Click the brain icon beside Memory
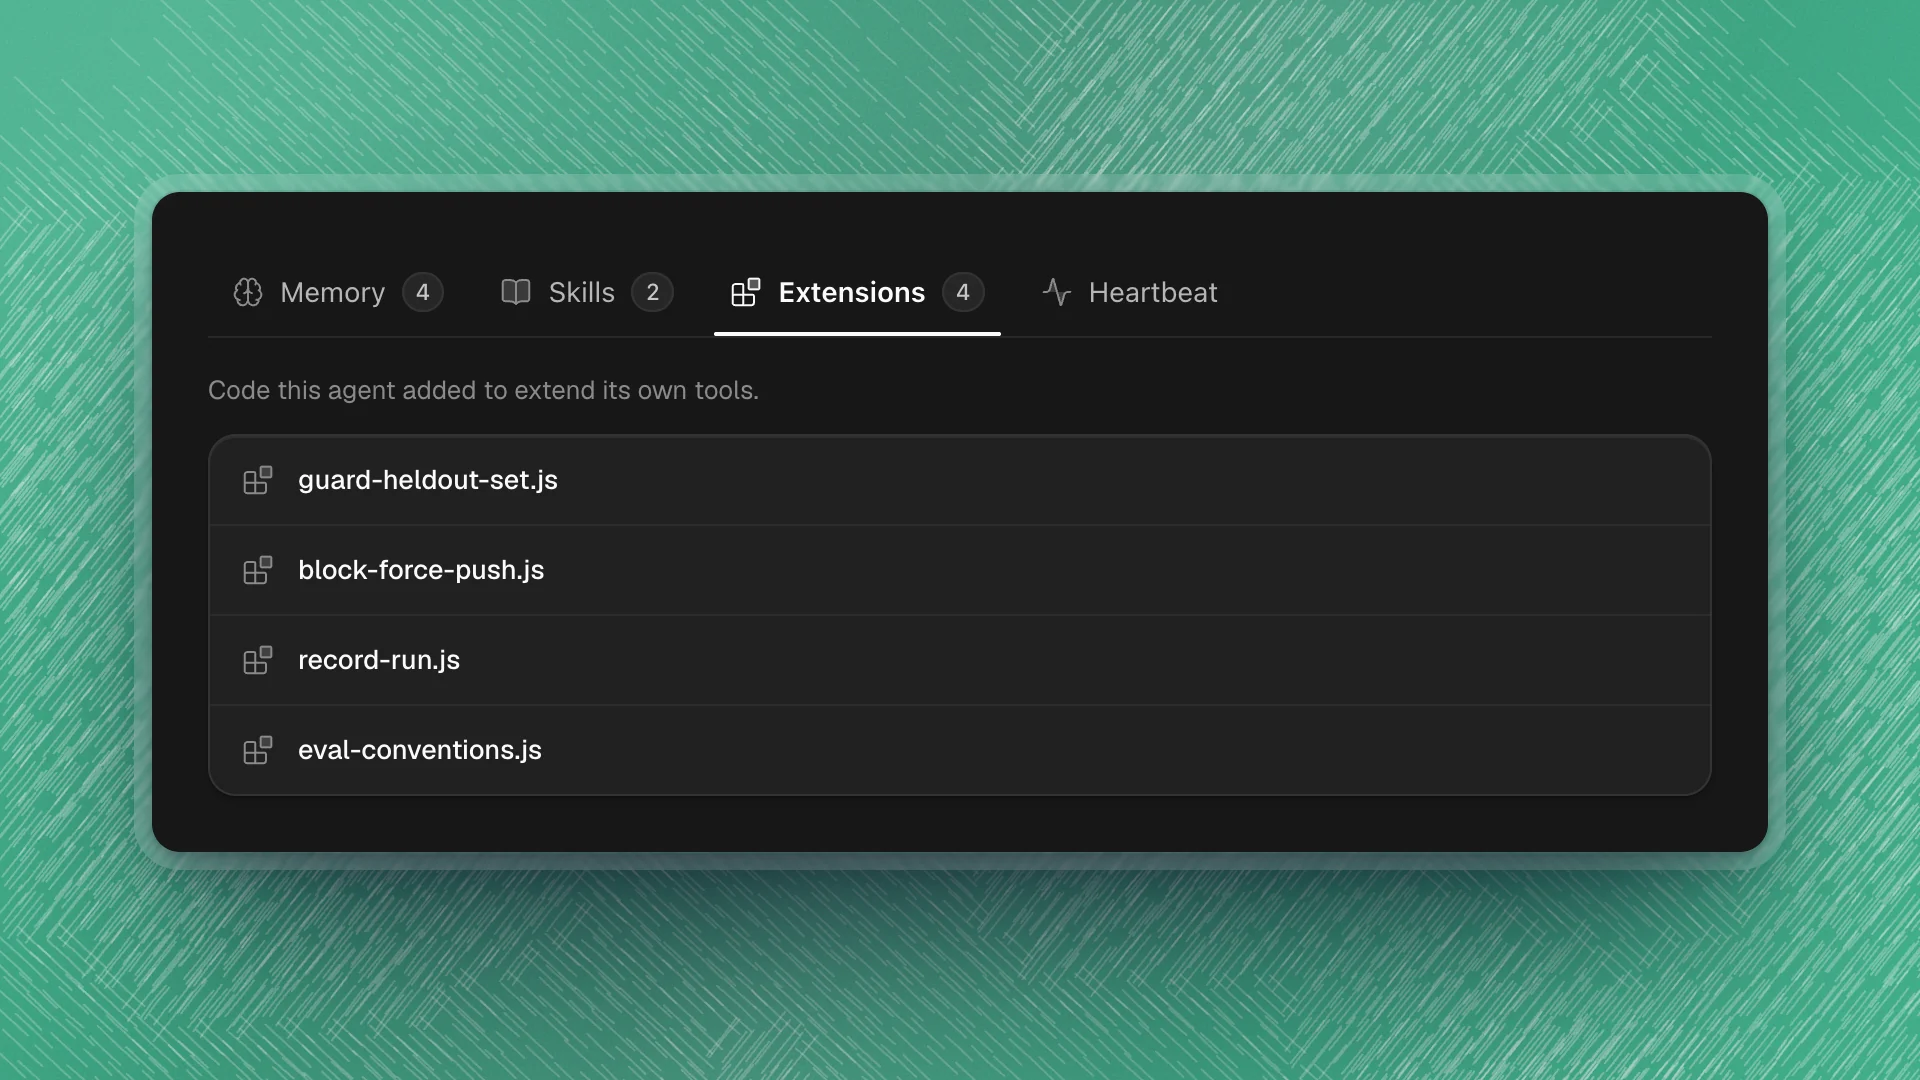 tap(248, 292)
